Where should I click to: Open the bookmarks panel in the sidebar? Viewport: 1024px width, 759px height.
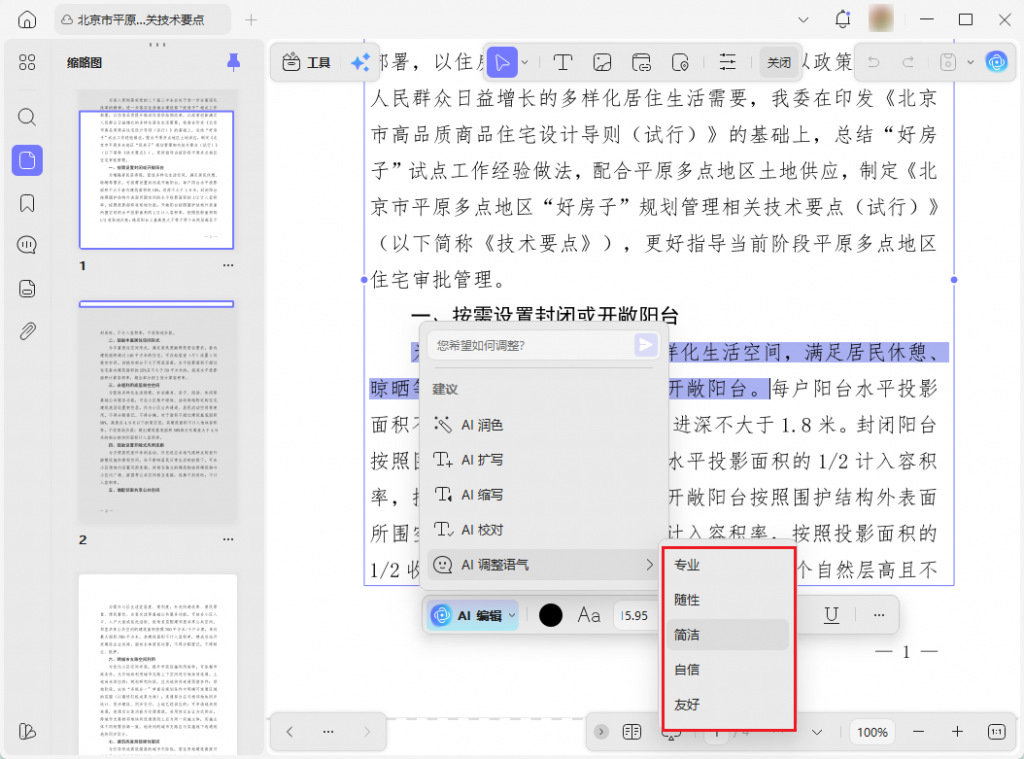[27, 203]
